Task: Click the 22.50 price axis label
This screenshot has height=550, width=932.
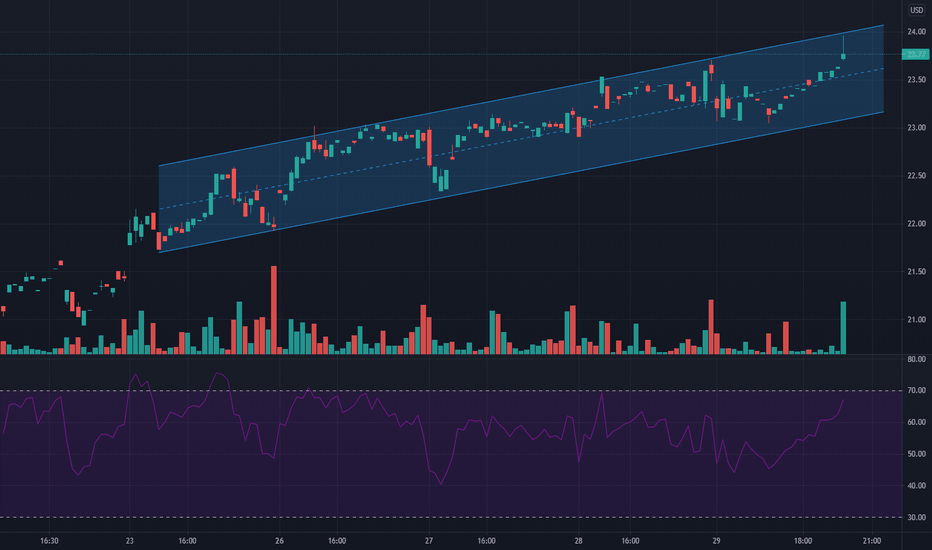Action: coord(915,176)
